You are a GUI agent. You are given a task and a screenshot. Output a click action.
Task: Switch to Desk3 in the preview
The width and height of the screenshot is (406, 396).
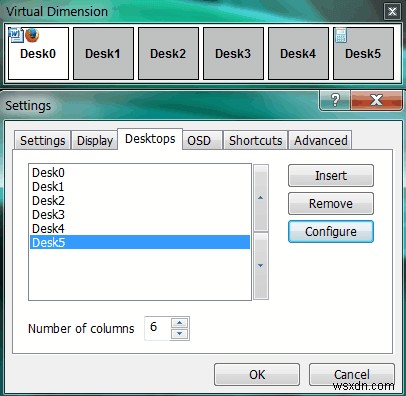233,54
